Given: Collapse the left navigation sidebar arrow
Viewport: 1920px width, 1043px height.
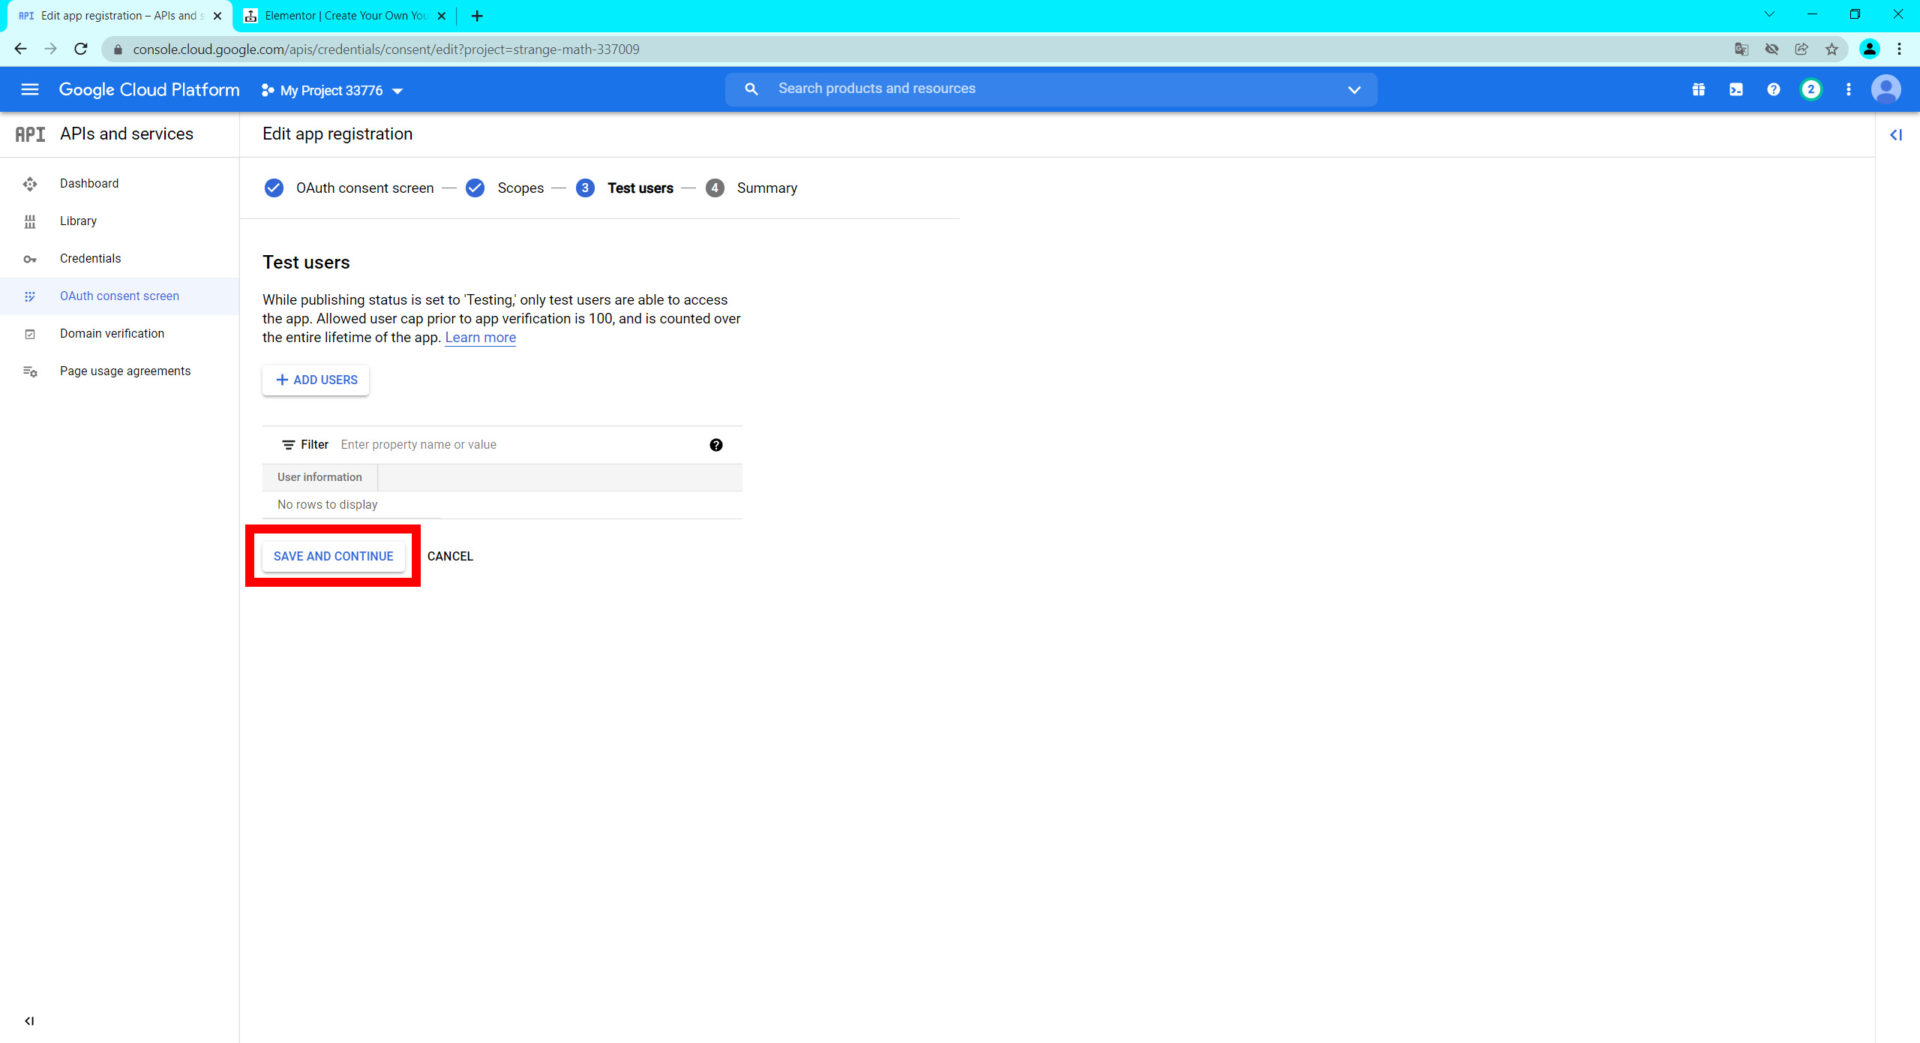Looking at the screenshot, I should point(29,1021).
